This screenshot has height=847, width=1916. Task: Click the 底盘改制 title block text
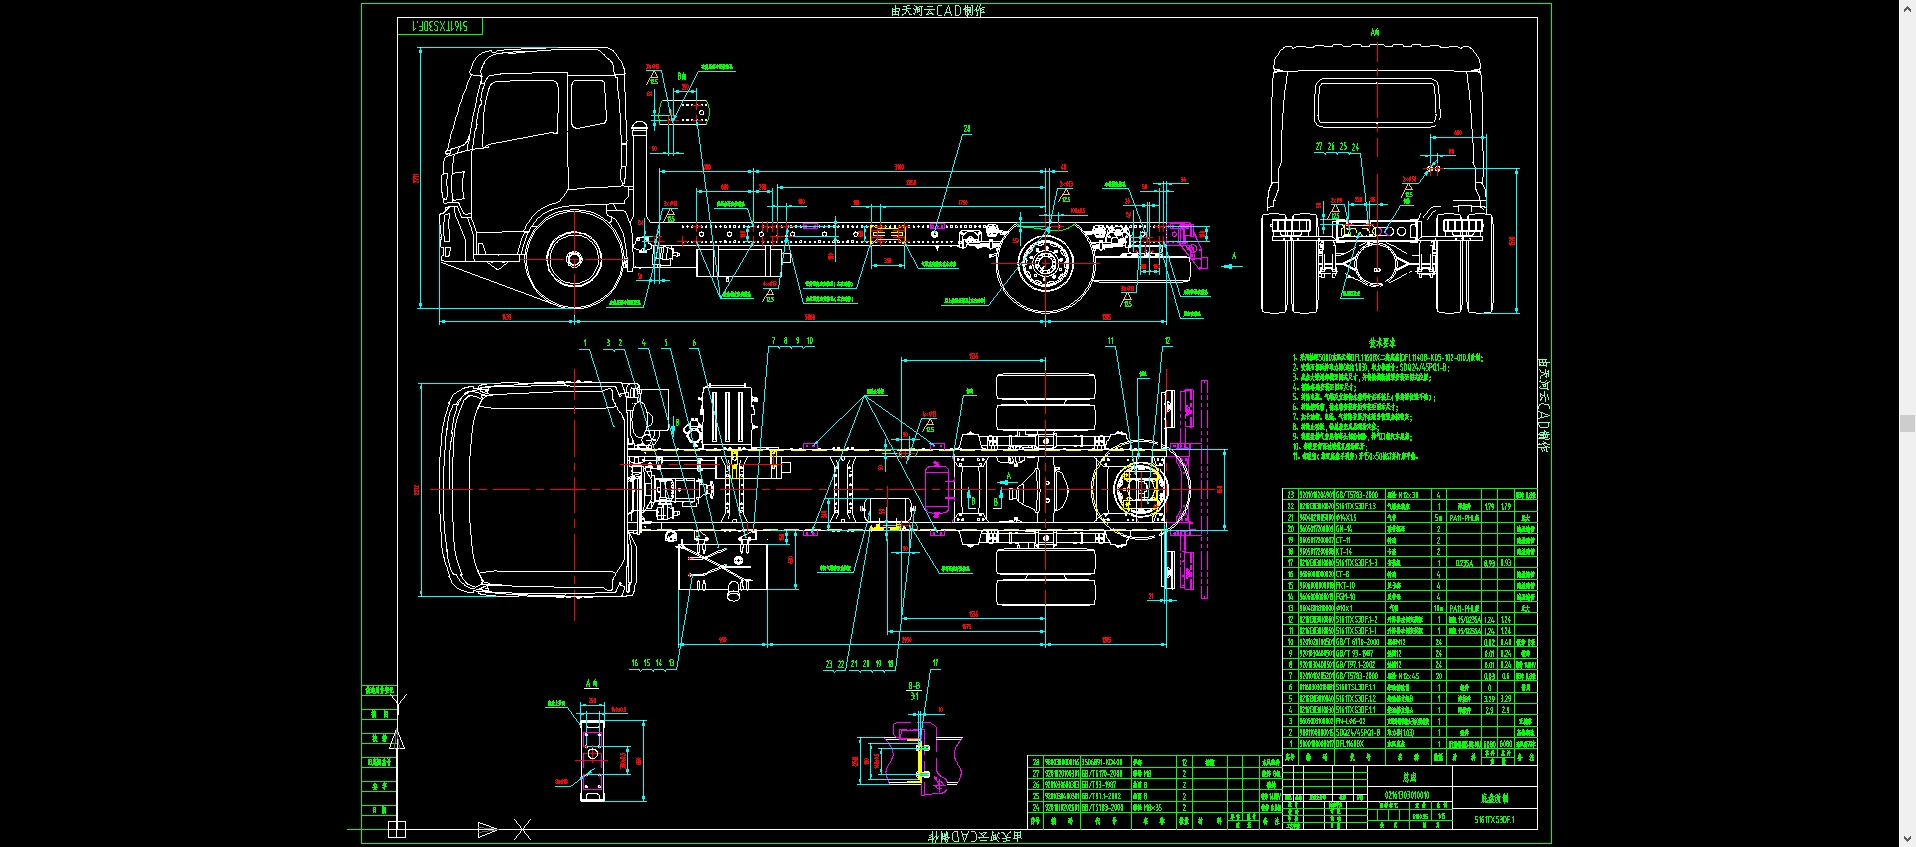click(x=1494, y=798)
